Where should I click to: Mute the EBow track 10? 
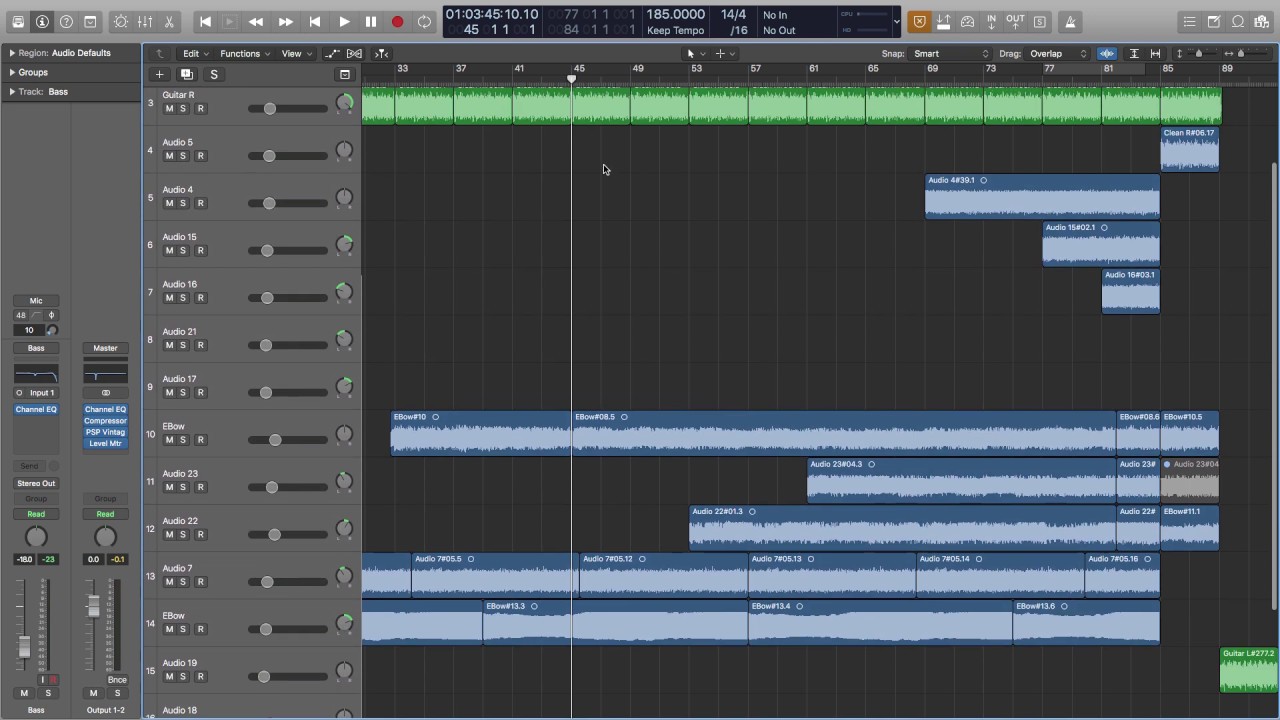pos(169,440)
